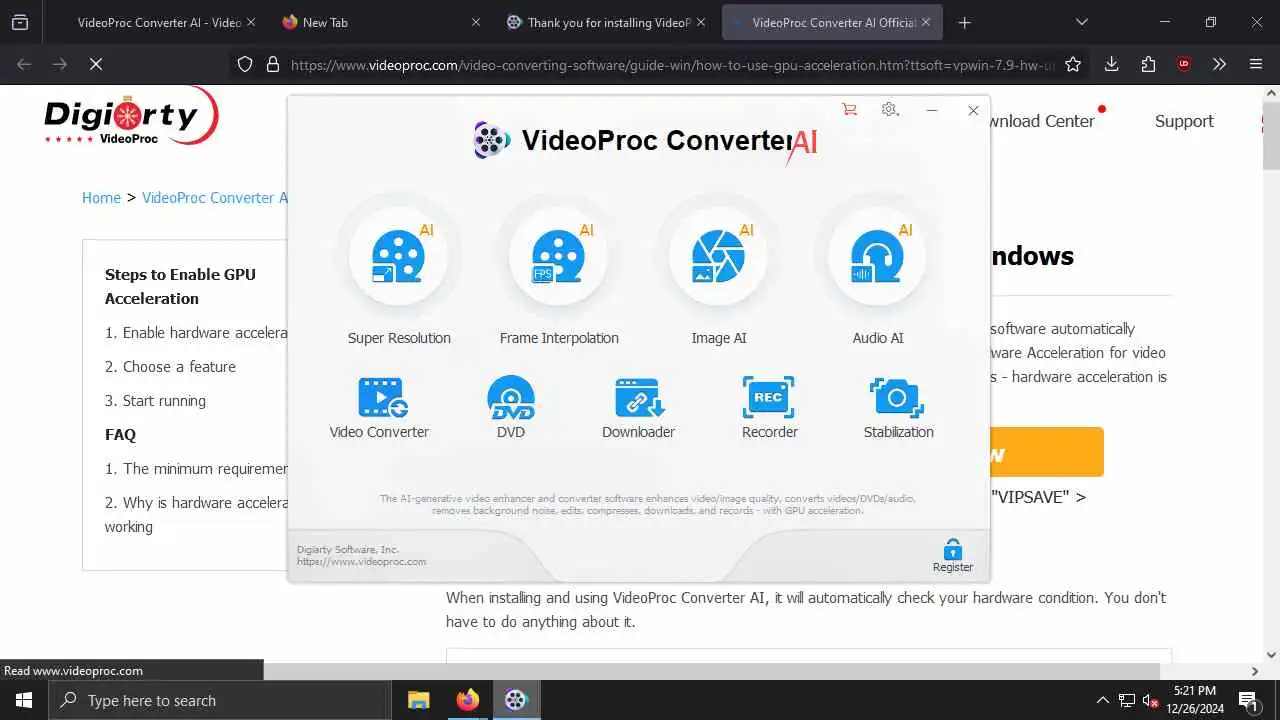The height and width of the screenshot is (720, 1280).
Task: Click the horizontal scrollbar at page bottom
Action: coord(710,671)
